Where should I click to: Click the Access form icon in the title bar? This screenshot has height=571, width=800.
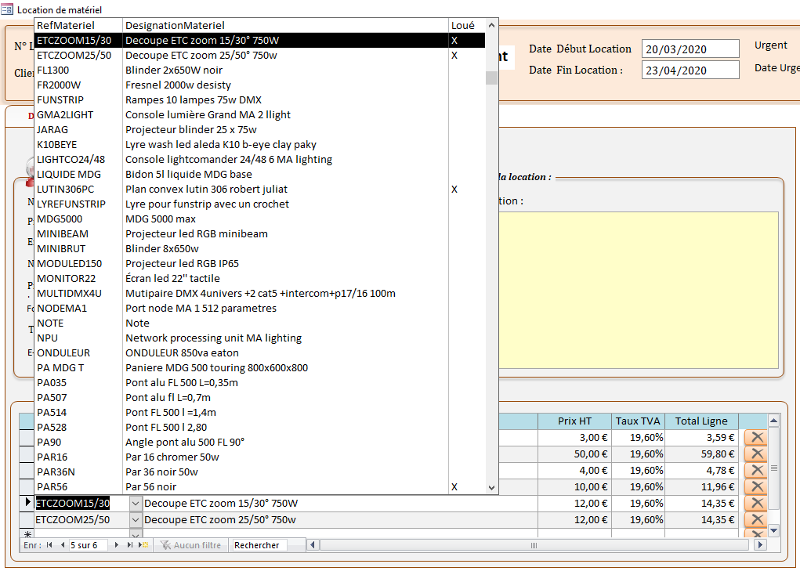pyautogui.click(x=7, y=9)
